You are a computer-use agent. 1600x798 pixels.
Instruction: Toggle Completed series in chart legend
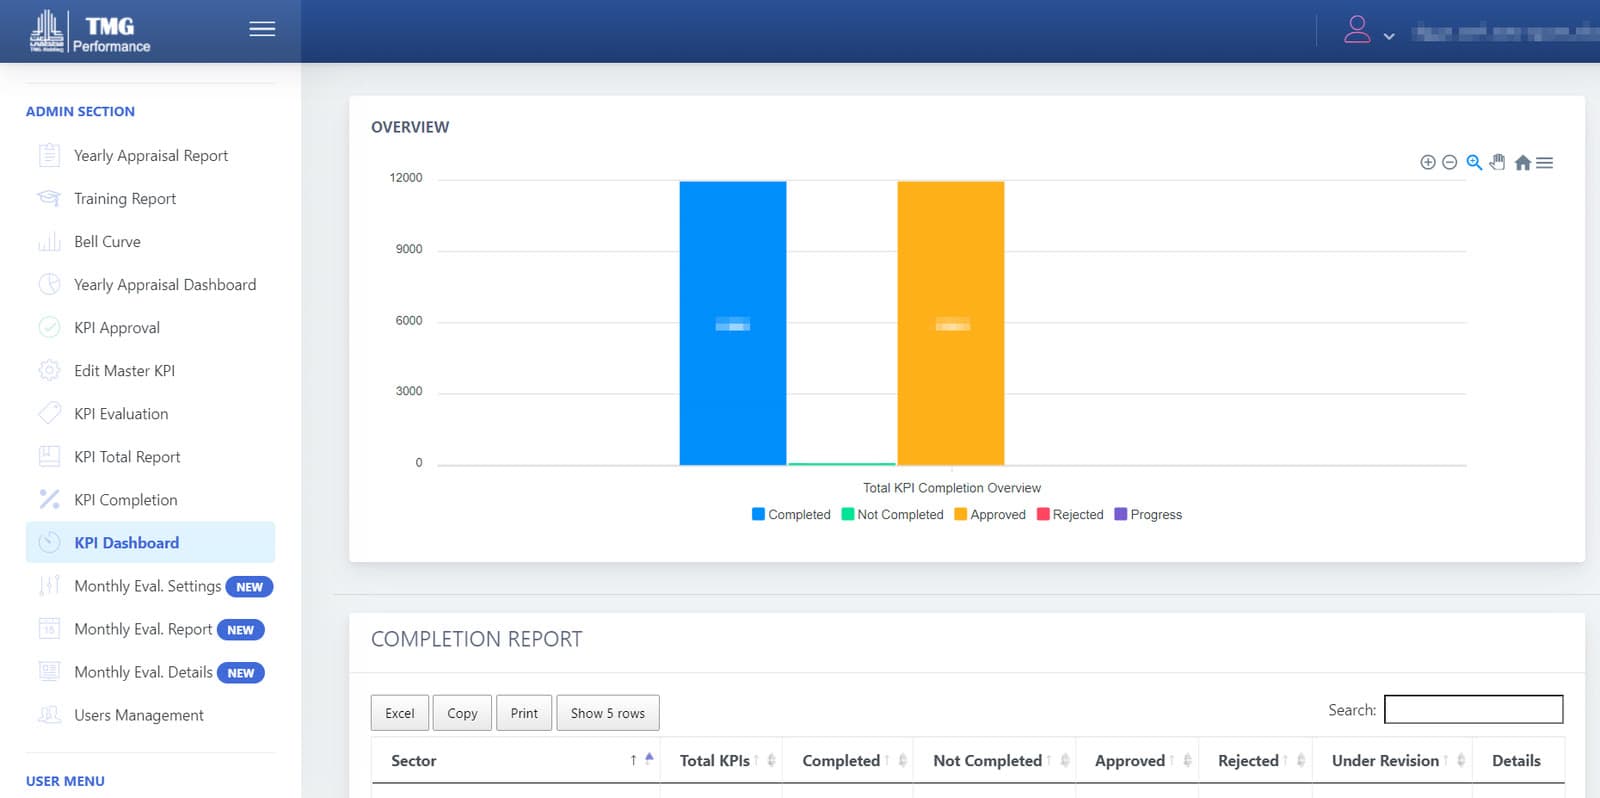(x=791, y=514)
